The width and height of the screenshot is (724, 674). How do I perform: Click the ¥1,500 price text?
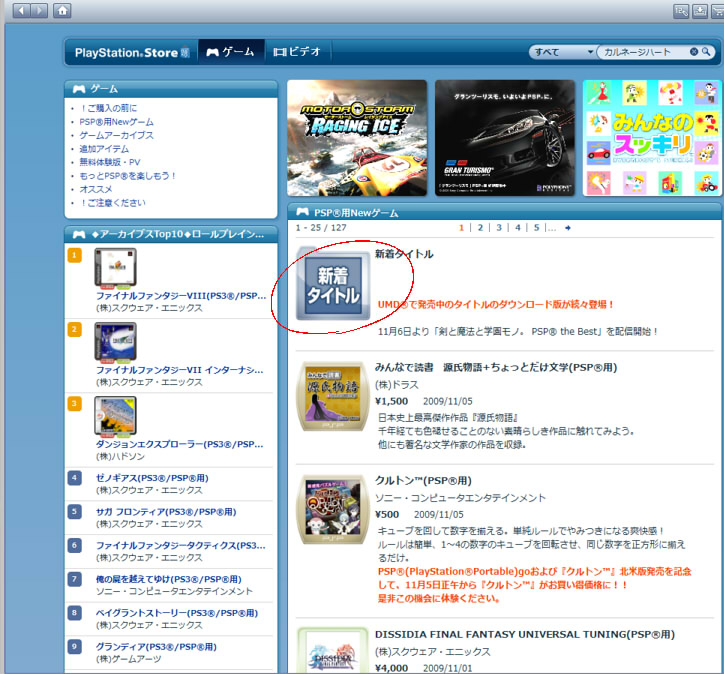pyautogui.click(x=392, y=401)
